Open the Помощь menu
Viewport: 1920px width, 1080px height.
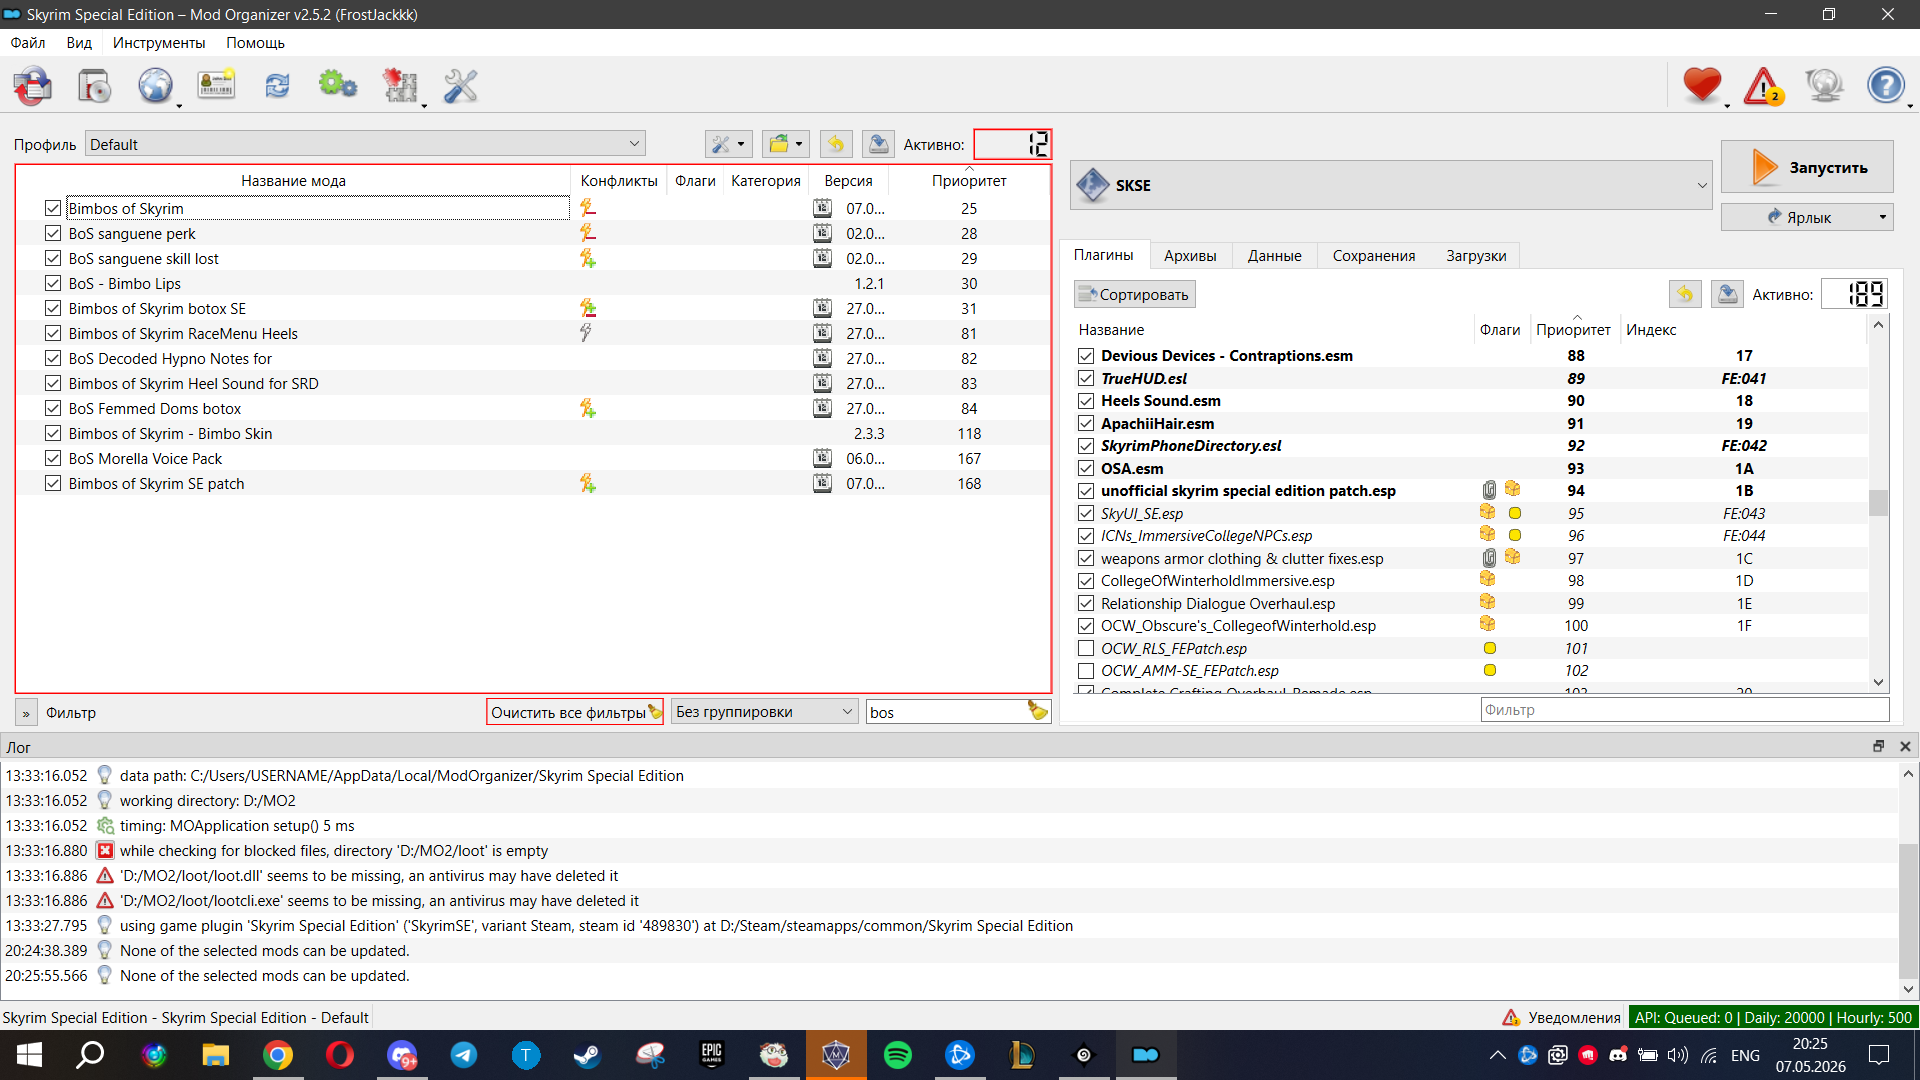(255, 43)
